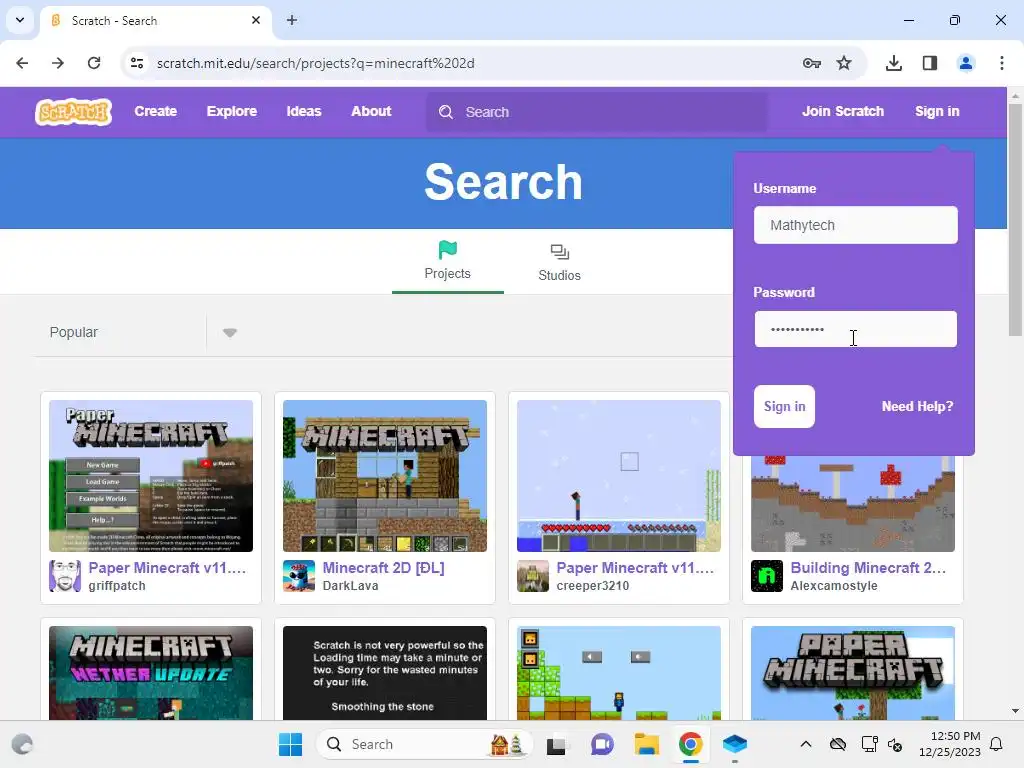1024x768 pixels.
Task: Switch to the Studios tab
Action: (559, 263)
